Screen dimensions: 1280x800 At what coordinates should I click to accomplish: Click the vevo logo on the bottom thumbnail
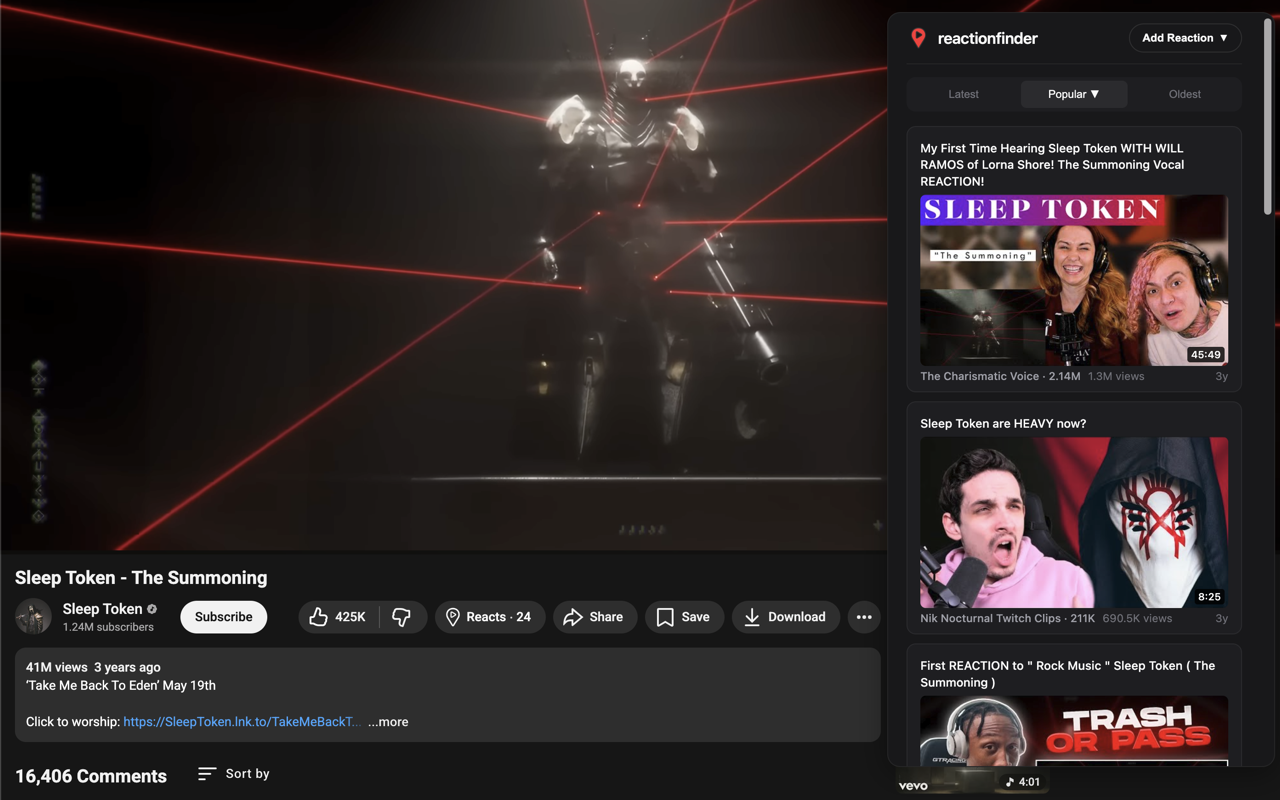click(x=913, y=786)
